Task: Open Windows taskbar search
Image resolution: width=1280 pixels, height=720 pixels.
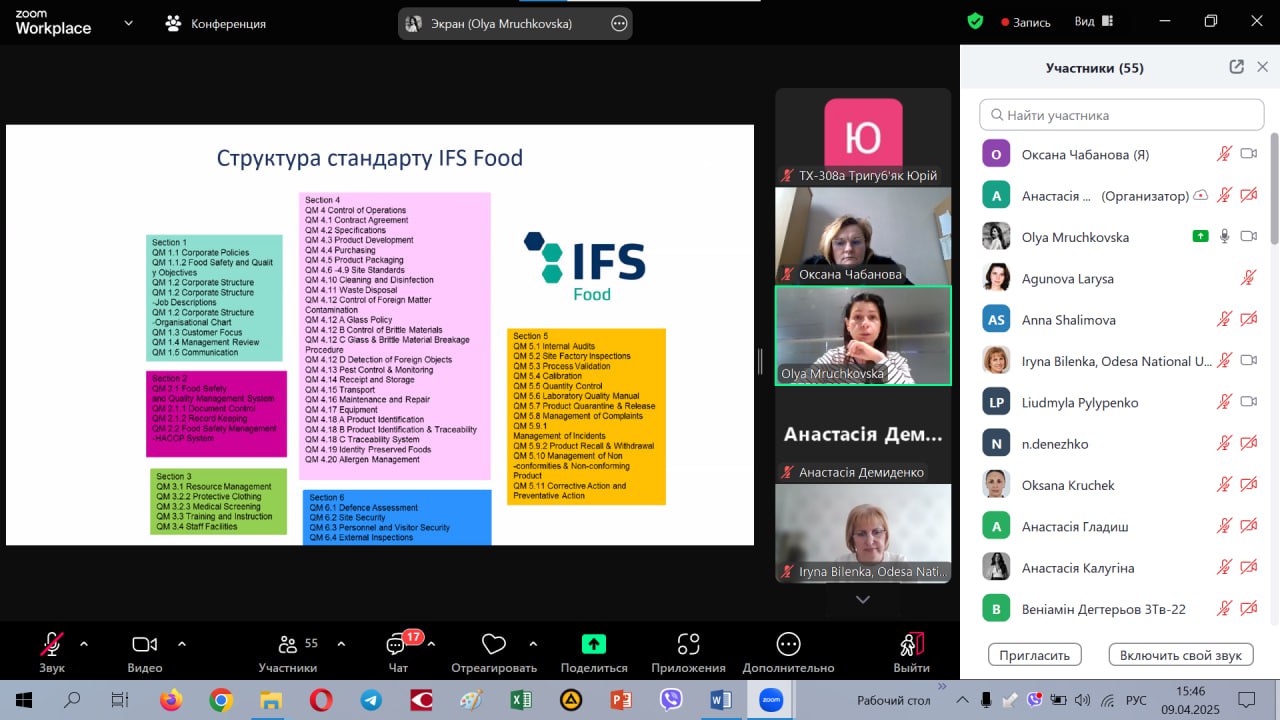Action: [x=72, y=700]
